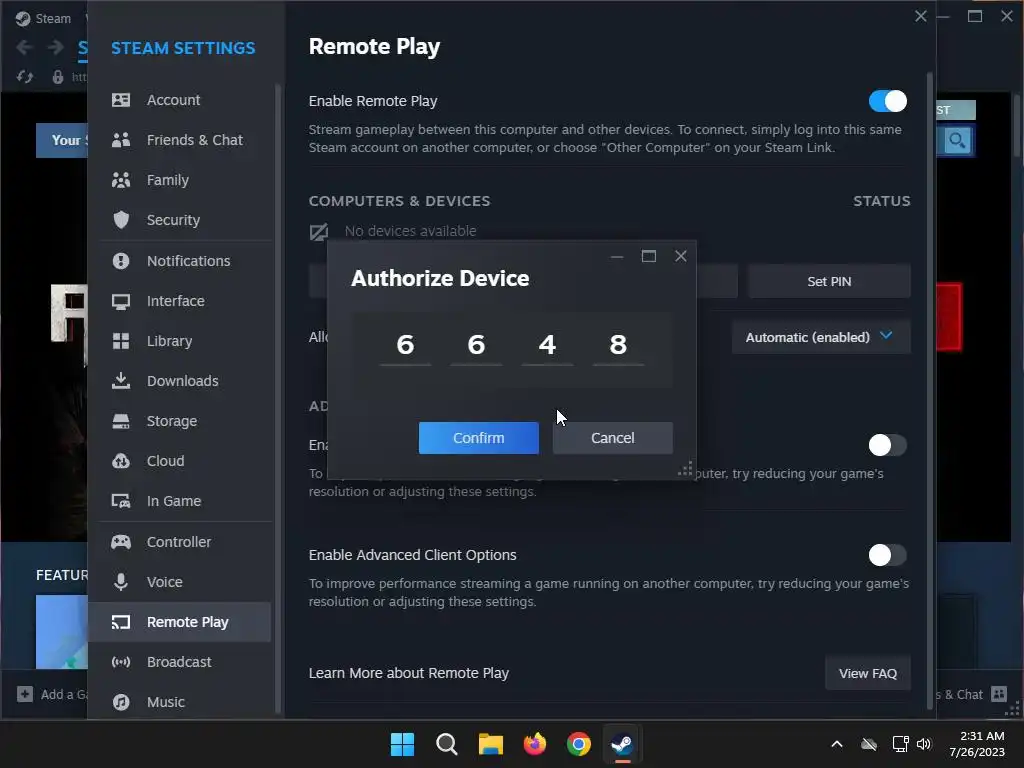Screen dimensions: 1024x768
Task: Open Broadcast settings section
Action: [180, 662]
